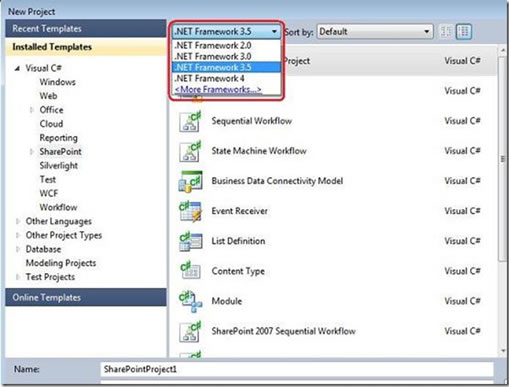
Task: Expand the Other Project Types node
Action: pos(18,235)
